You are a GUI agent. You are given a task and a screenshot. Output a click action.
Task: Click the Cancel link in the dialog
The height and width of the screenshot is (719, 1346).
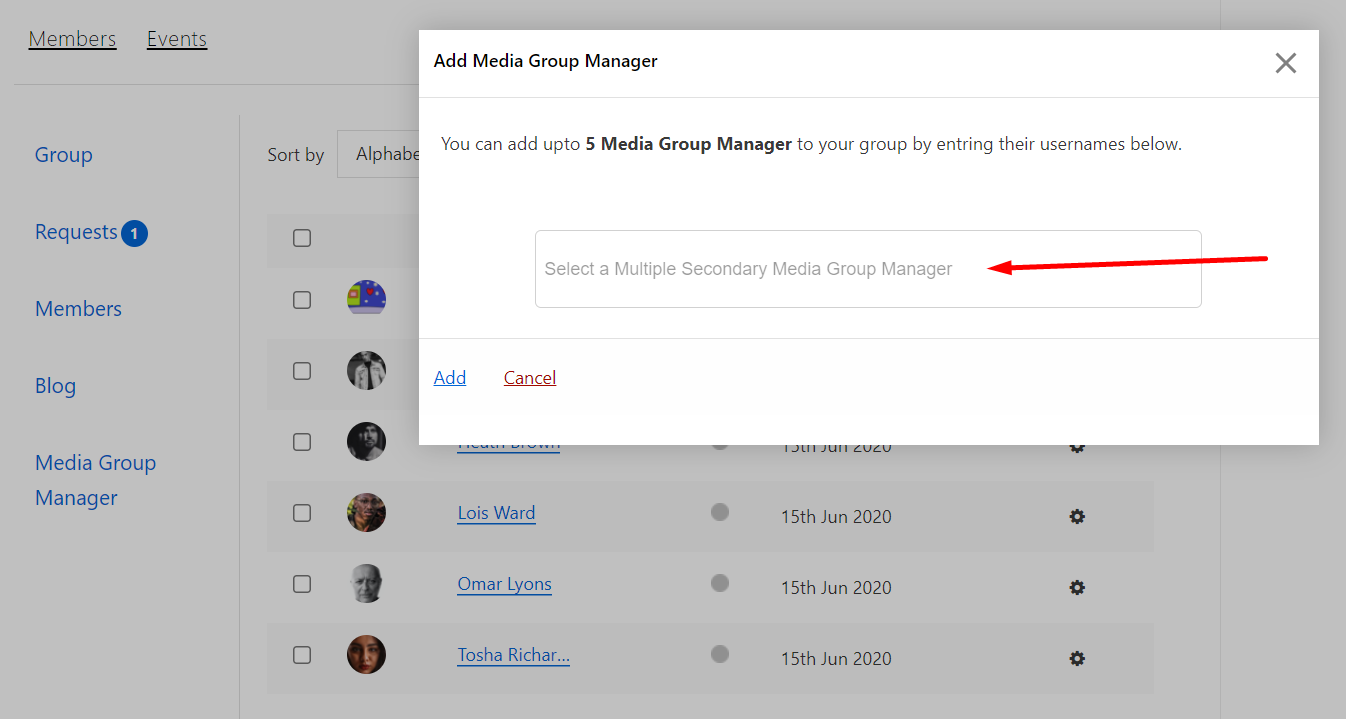pyautogui.click(x=529, y=377)
